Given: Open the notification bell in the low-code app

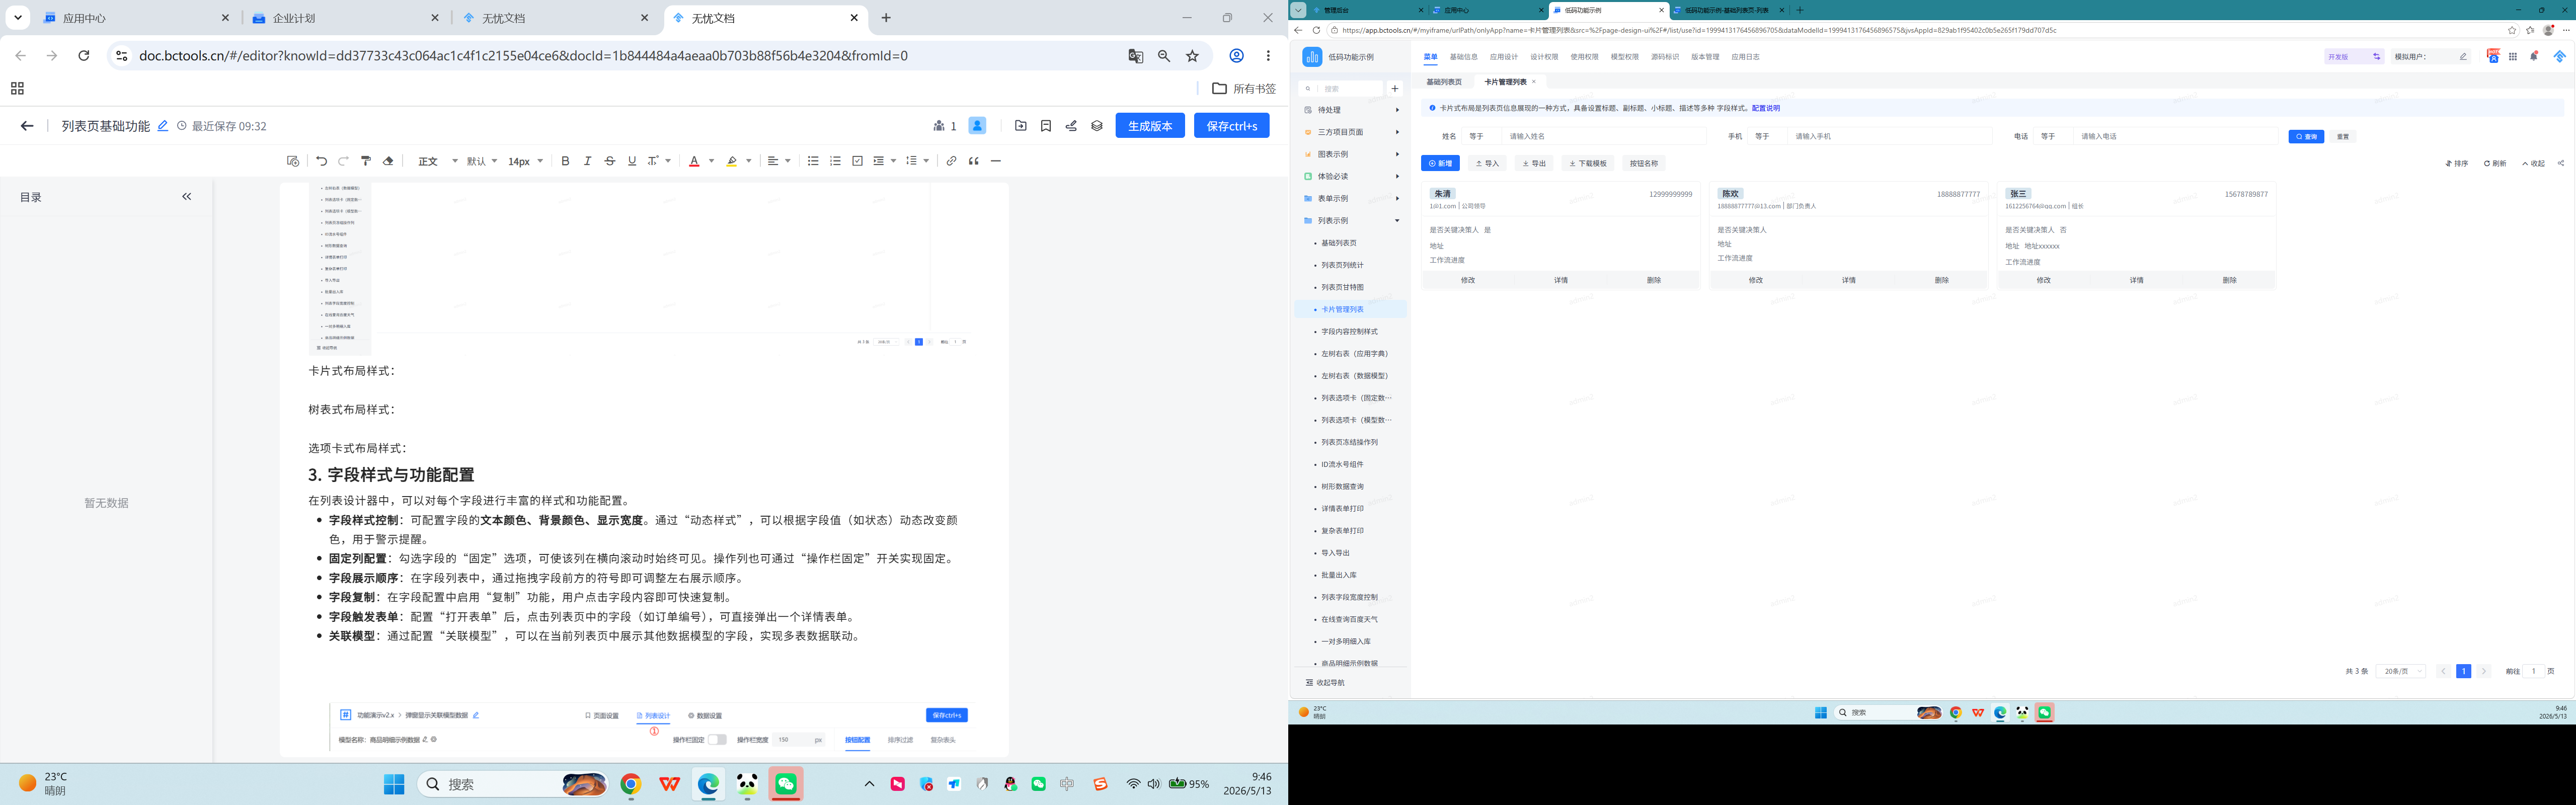Looking at the screenshot, I should tap(2533, 56).
